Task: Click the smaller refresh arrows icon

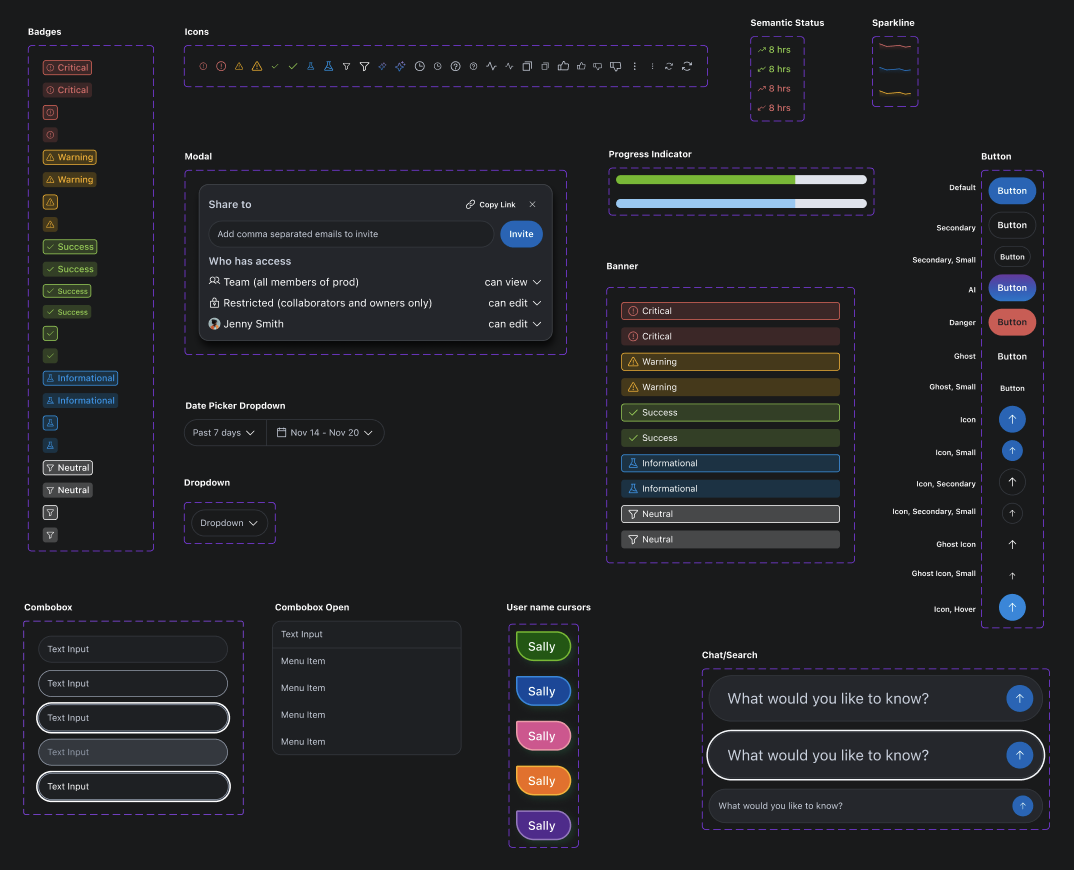Action: 669,66
